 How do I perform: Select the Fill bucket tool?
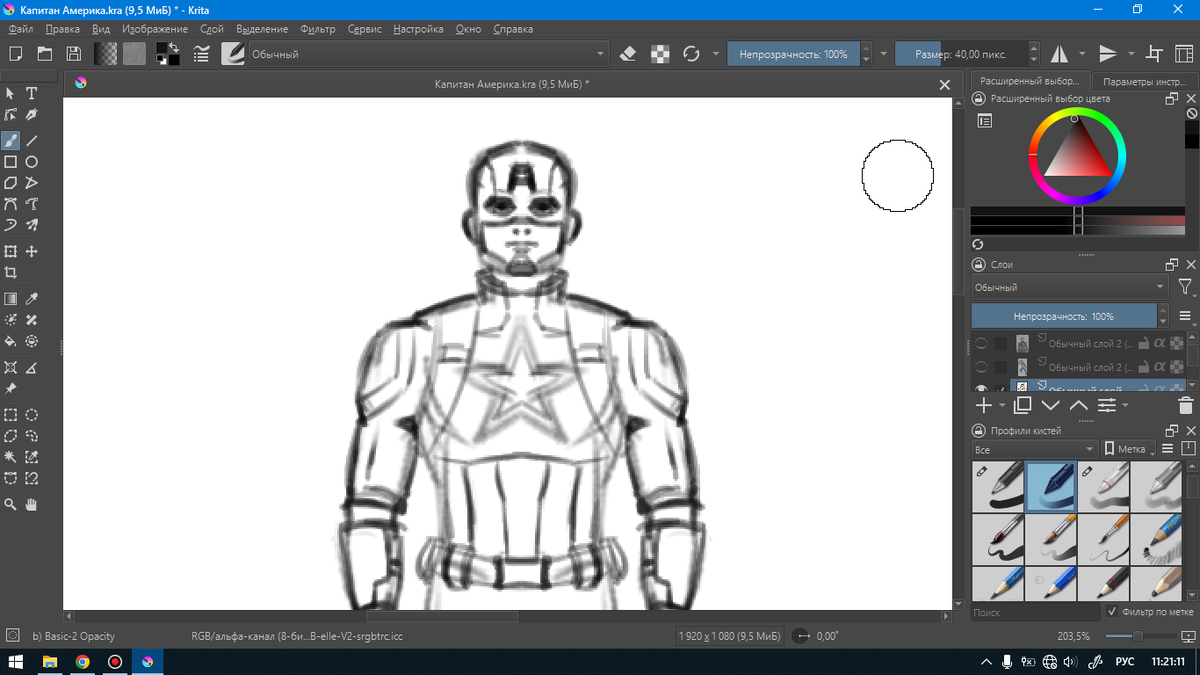click(11, 341)
